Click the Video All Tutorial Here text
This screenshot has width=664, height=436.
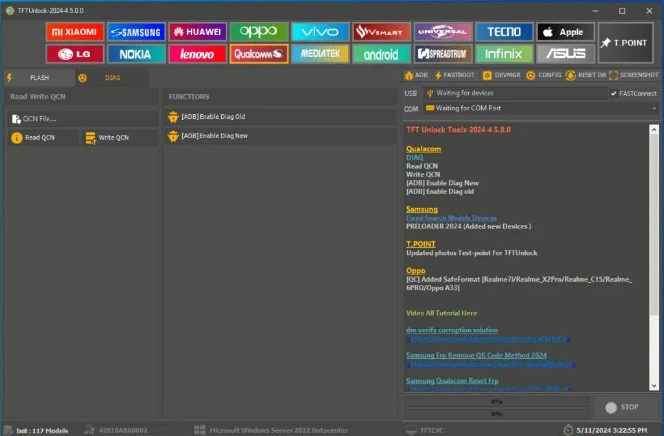click(x=441, y=313)
